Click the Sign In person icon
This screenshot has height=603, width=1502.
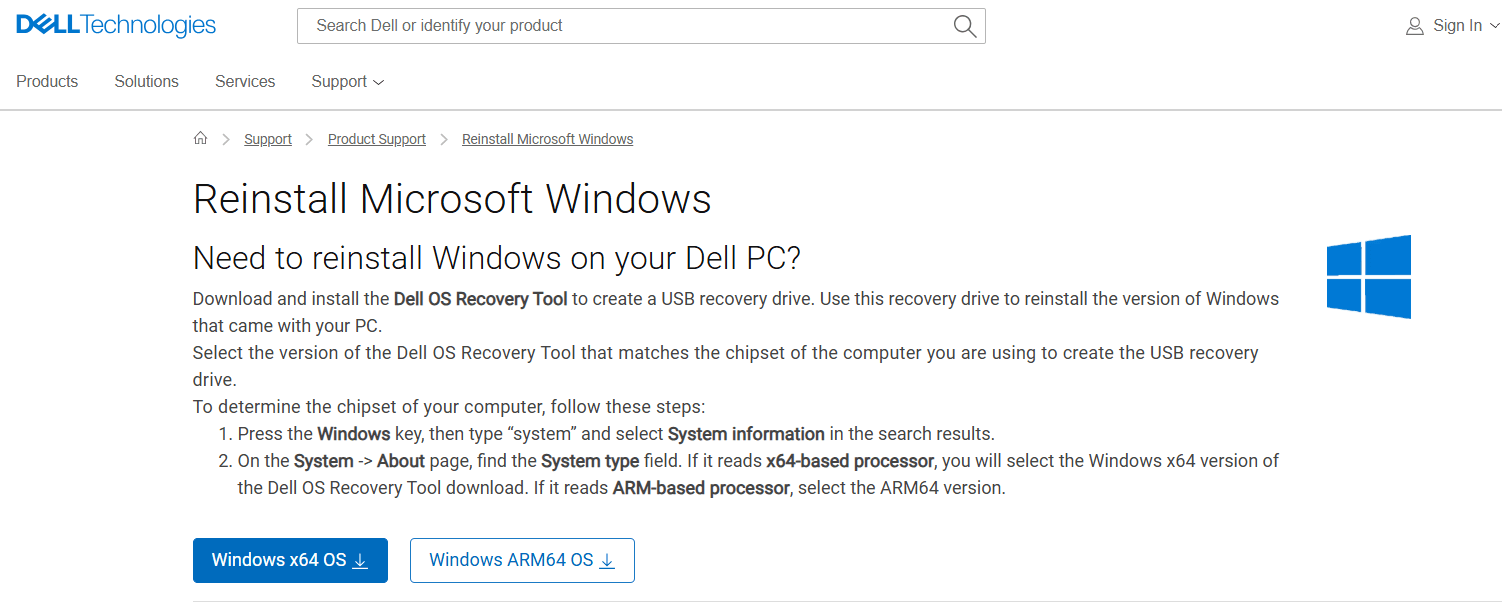(x=1415, y=25)
